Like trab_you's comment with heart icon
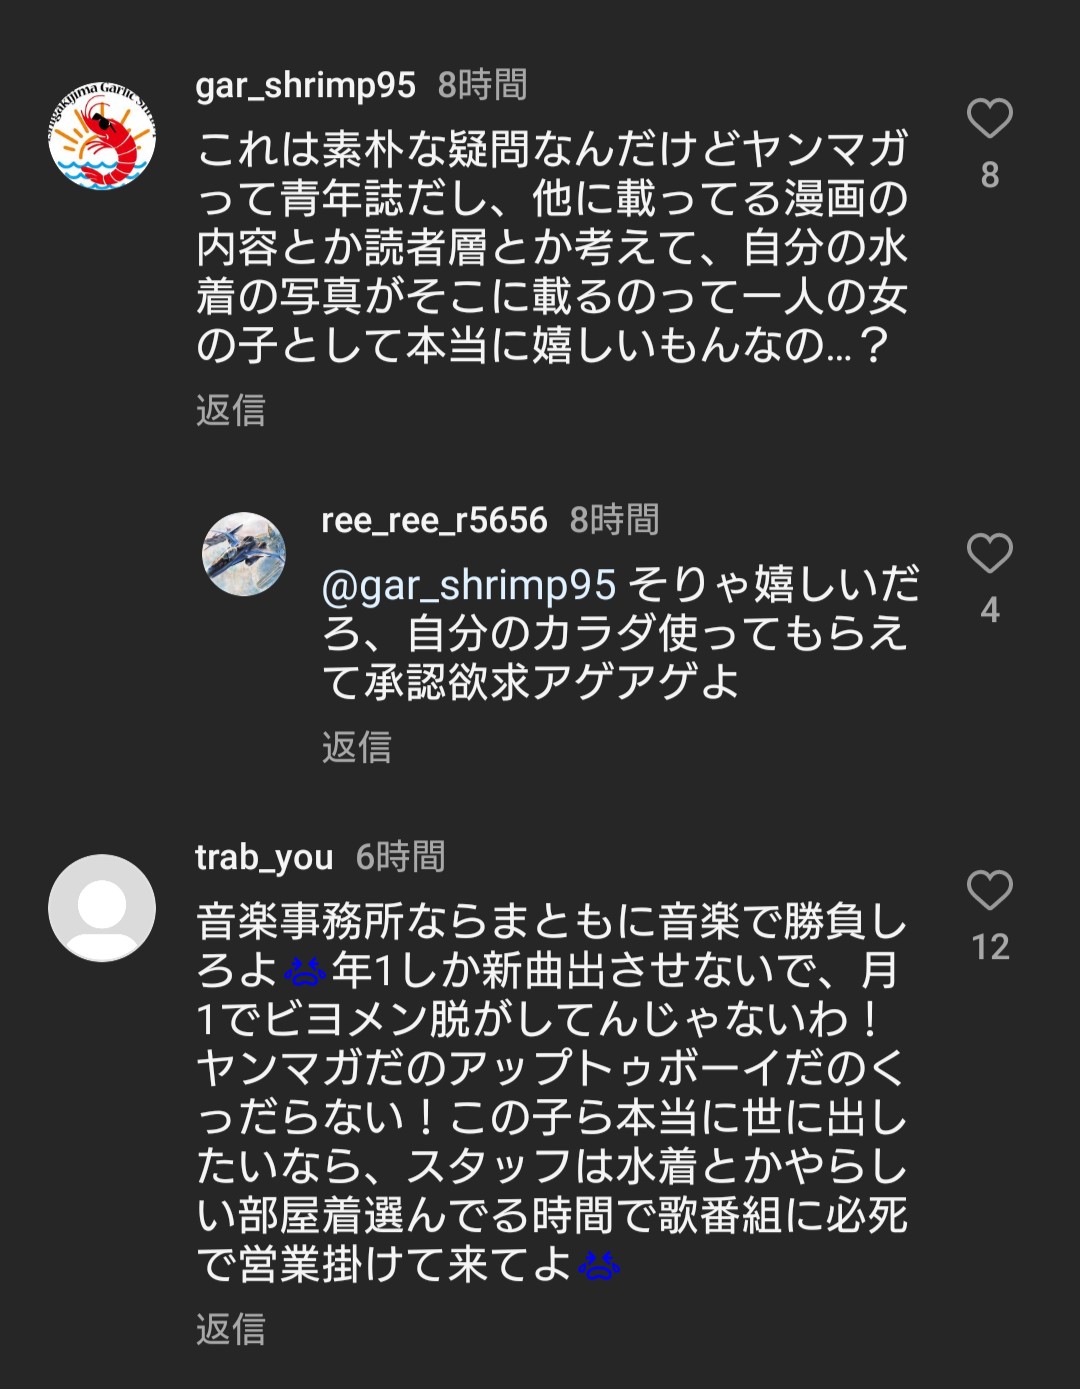The image size is (1080, 1389). click(989, 890)
